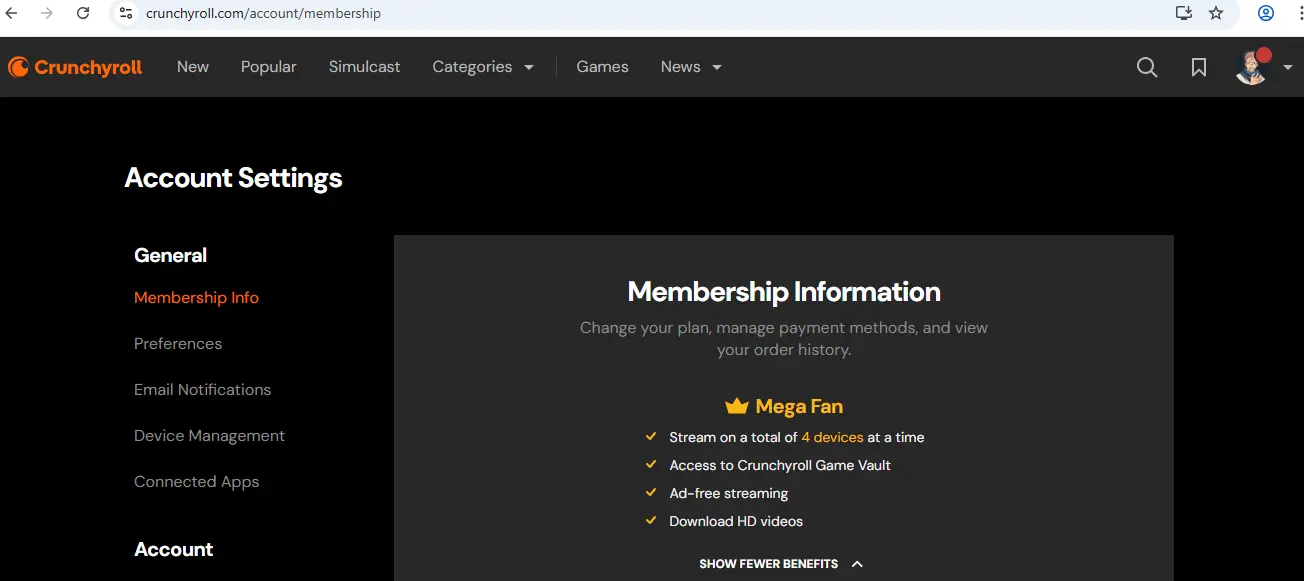Click the Account section heading in sidebar
1304x581 pixels.
(x=173, y=549)
